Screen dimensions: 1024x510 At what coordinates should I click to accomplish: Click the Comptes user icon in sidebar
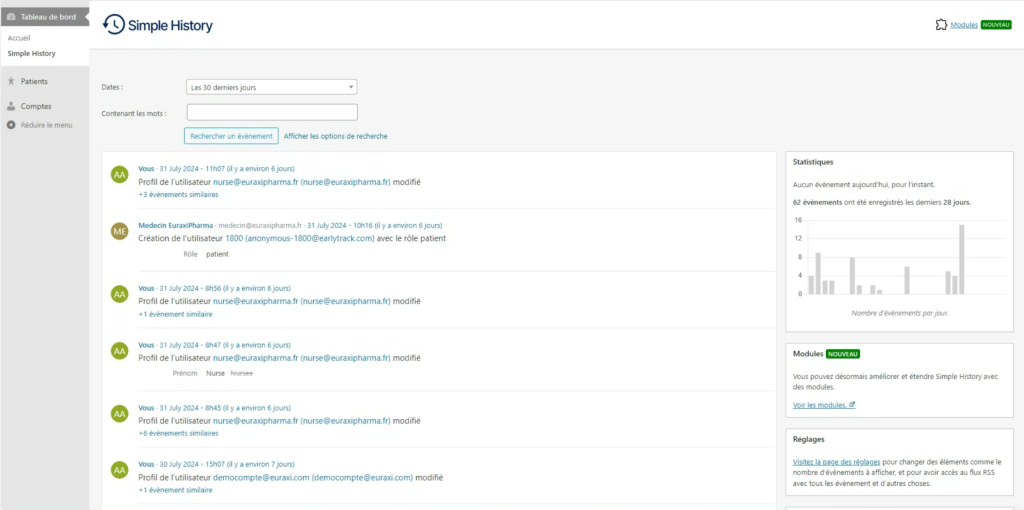point(11,106)
